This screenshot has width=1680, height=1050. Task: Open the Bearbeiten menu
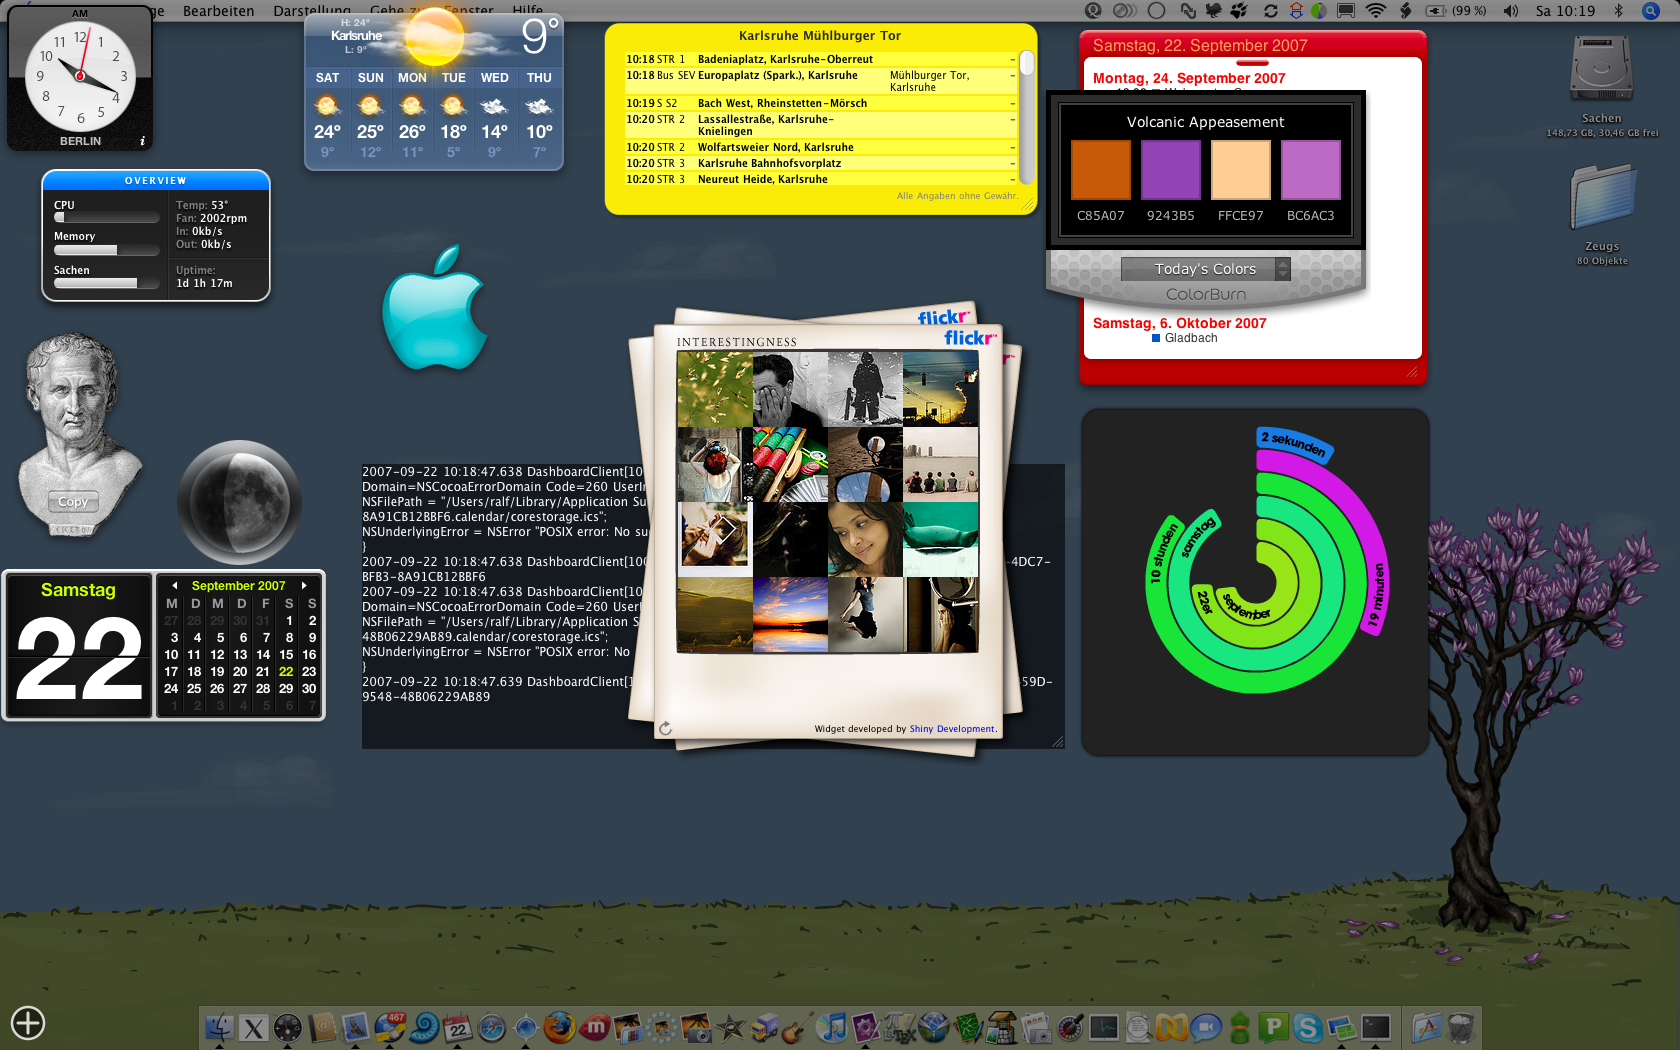pyautogui.click(x=218, y=11)
